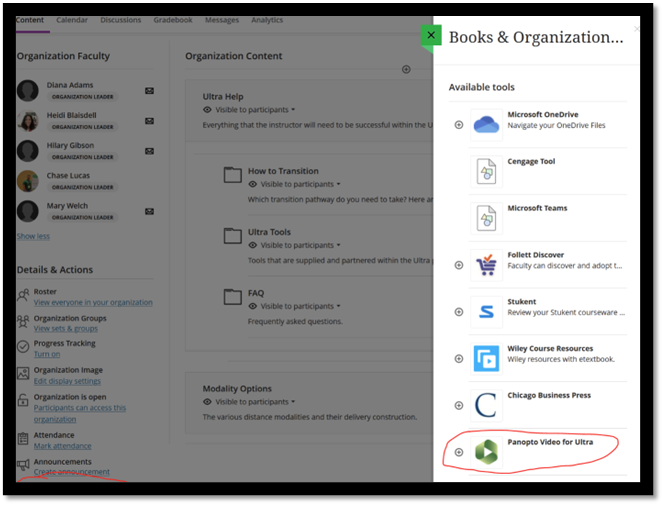Click the Create announcement link
Viewport: 663px width, 505px height.
[x=72, y=472]
